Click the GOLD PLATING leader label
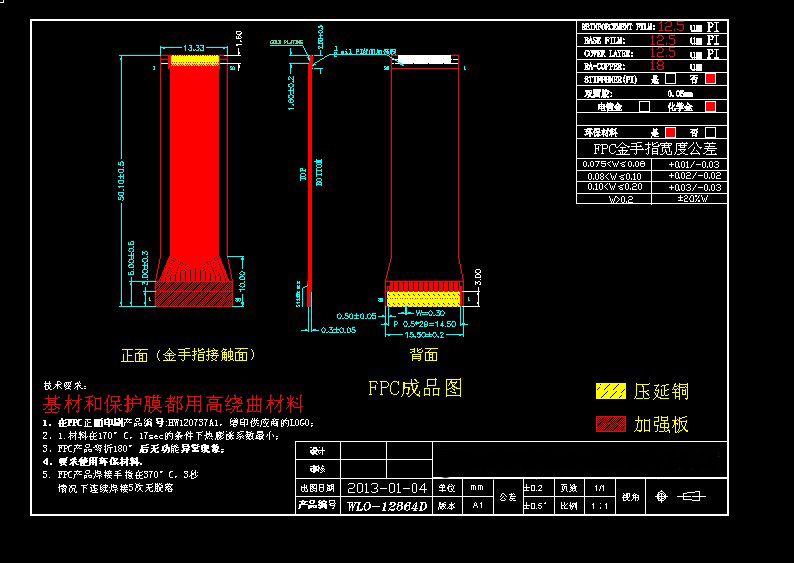794x563 pixels. pos(286,42)
